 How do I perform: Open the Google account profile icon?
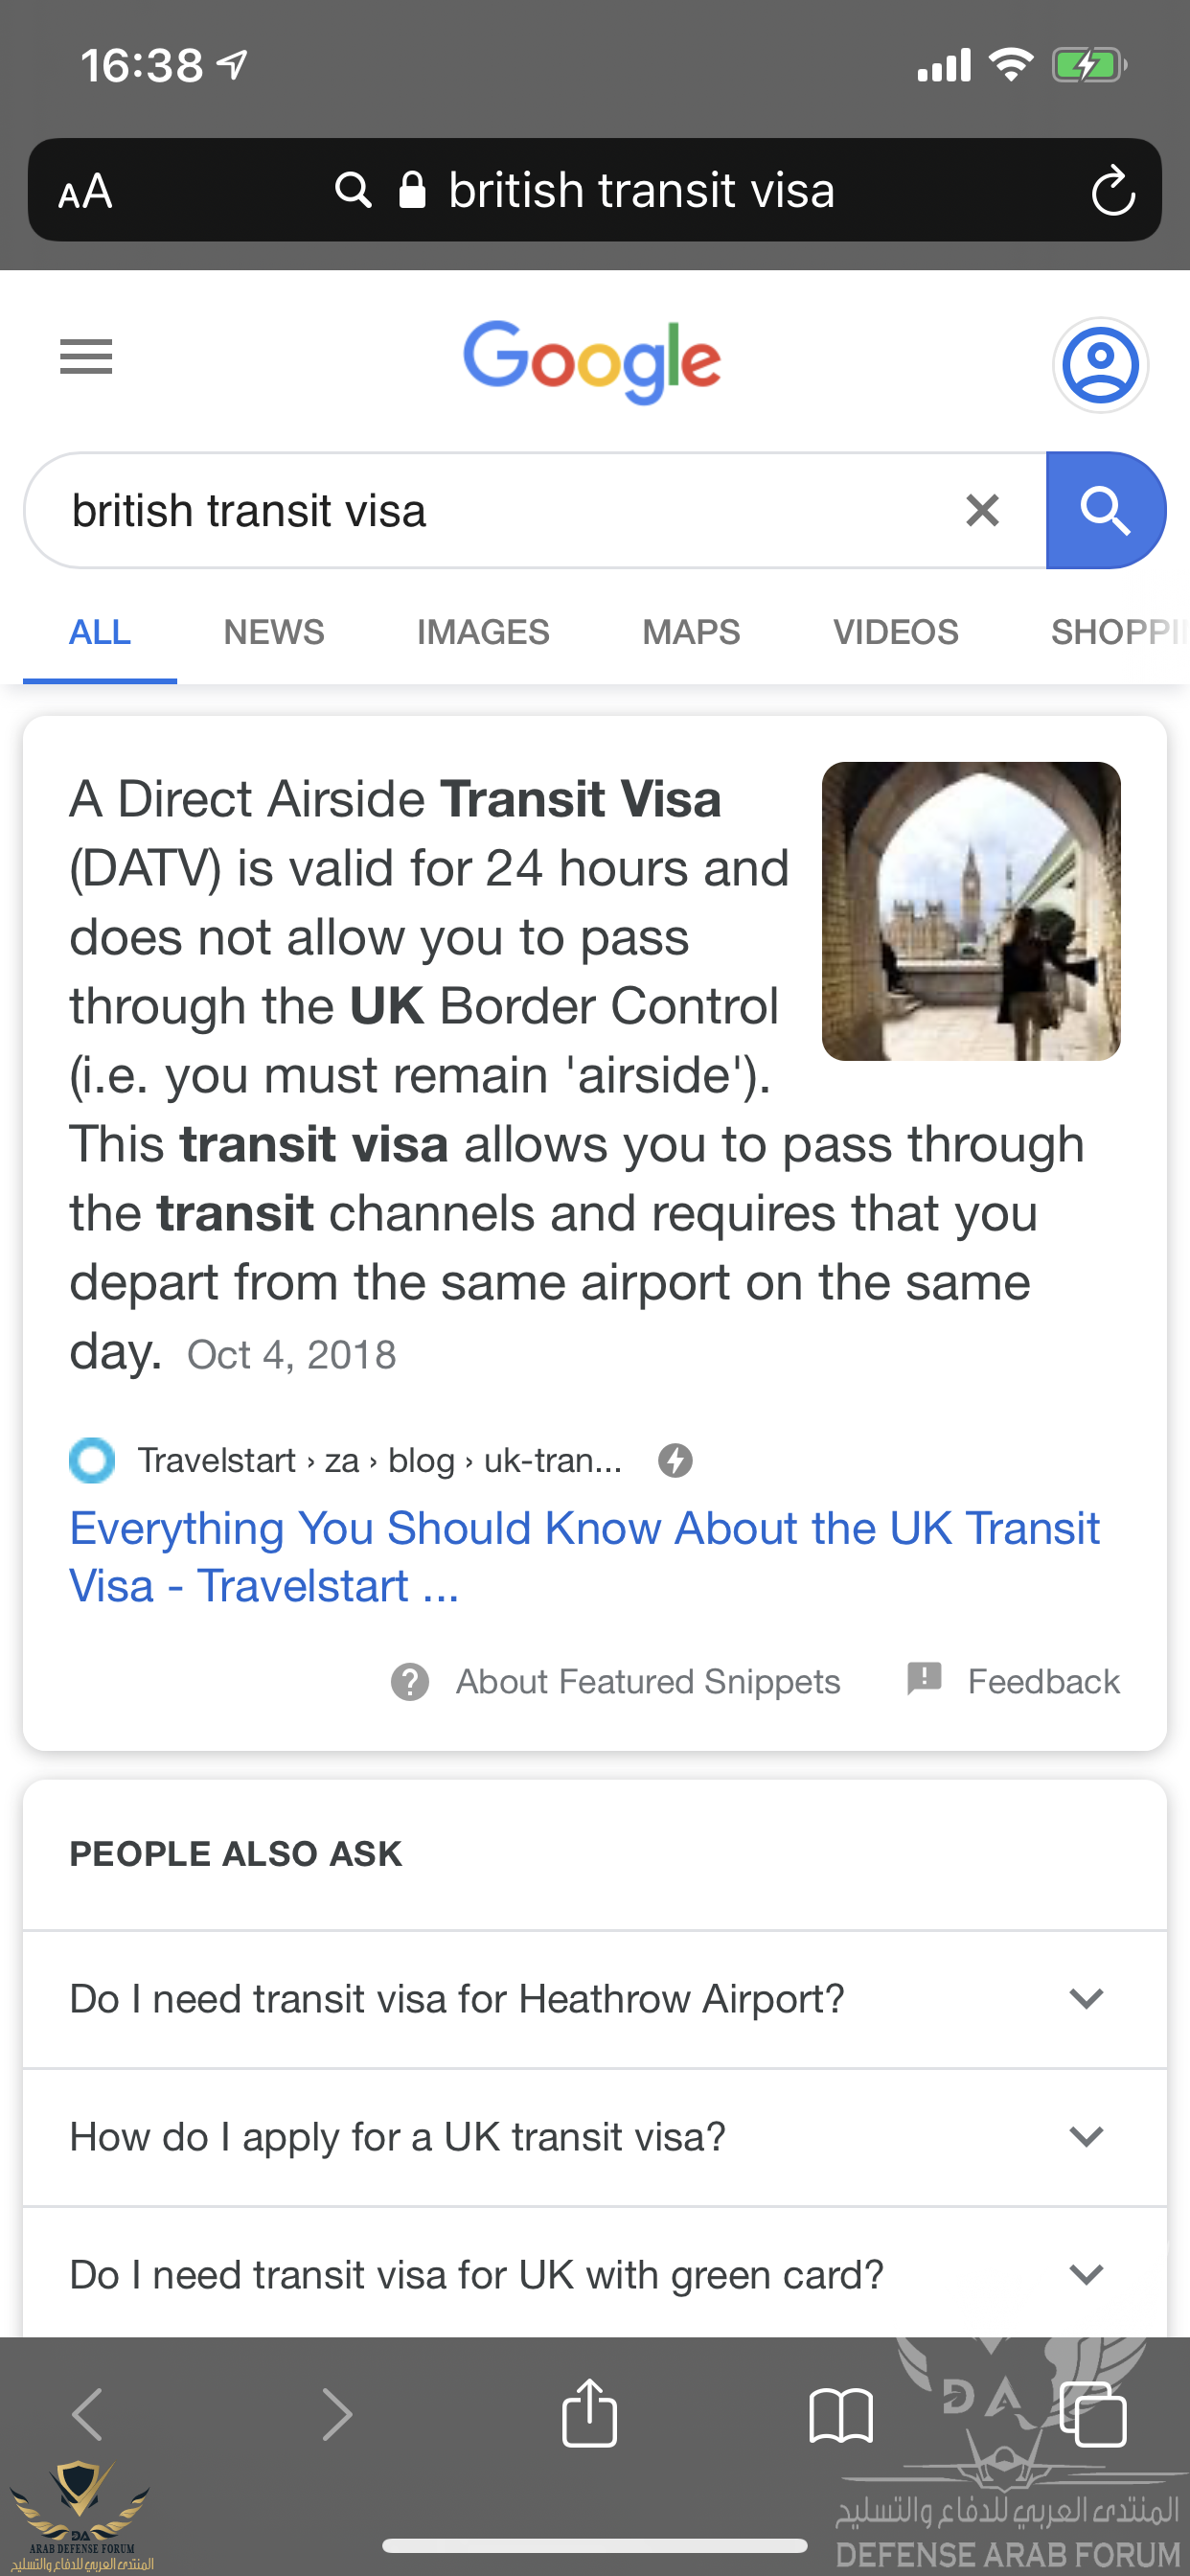click(x=1100, y=365)
